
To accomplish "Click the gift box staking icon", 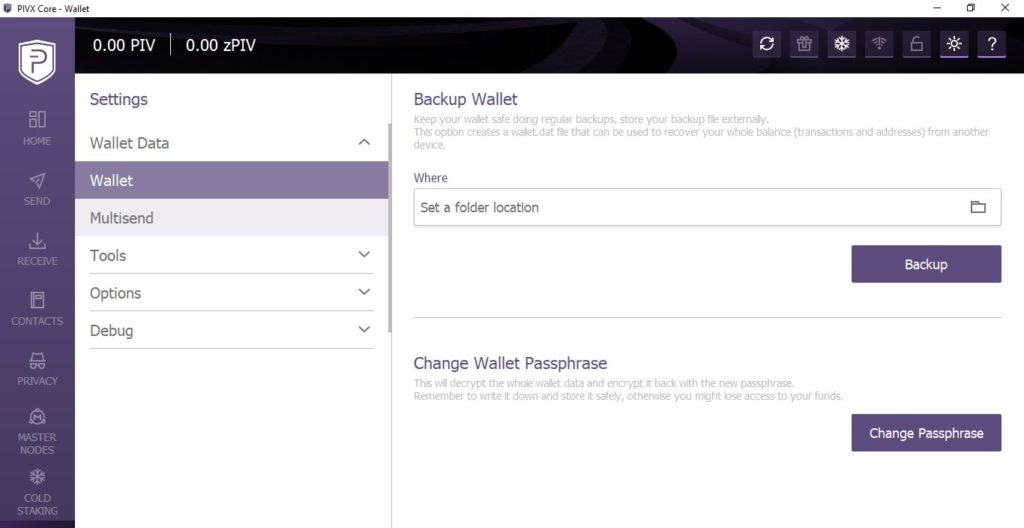I will pyautogui.click(x=804, y=44).
